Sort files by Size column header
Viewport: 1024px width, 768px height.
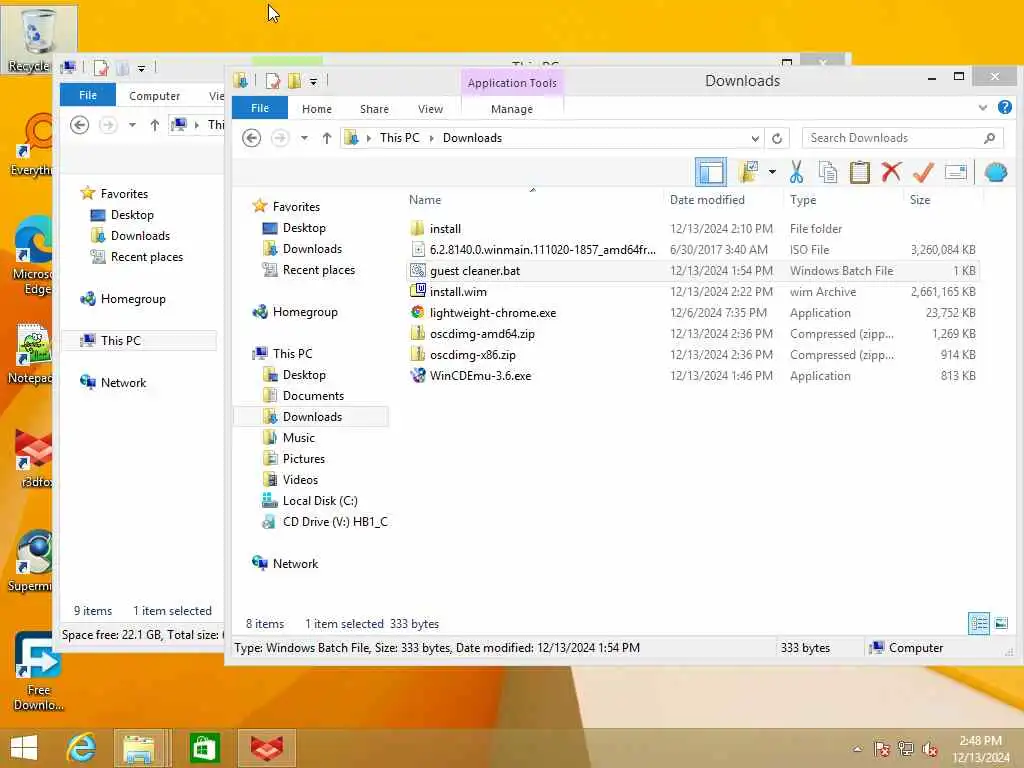(920, 200)
